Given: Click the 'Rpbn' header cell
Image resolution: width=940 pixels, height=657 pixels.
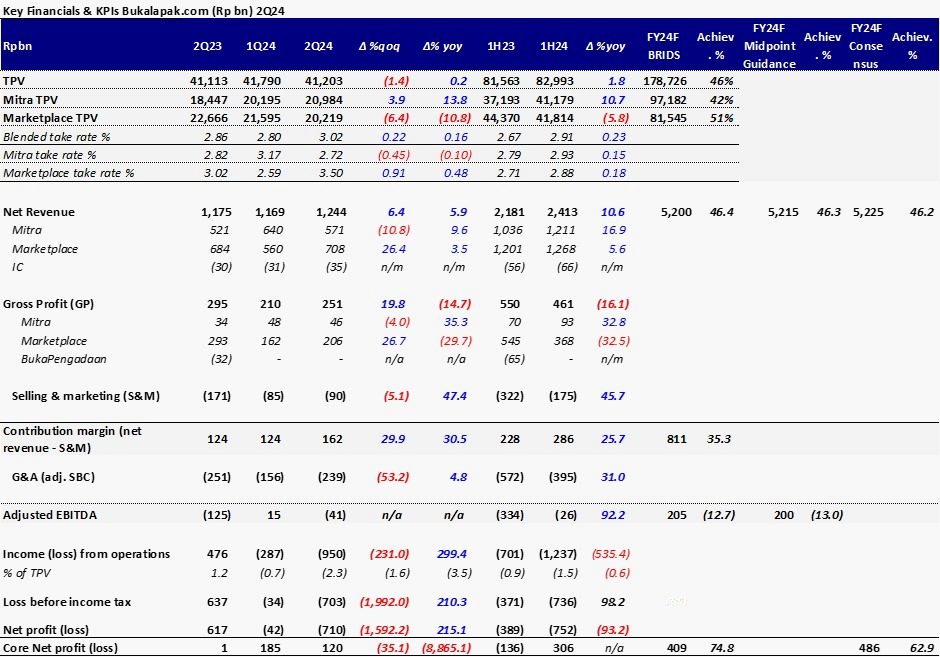Looking at the screenshot, I should pyautogui.click(x=17, y=46).
